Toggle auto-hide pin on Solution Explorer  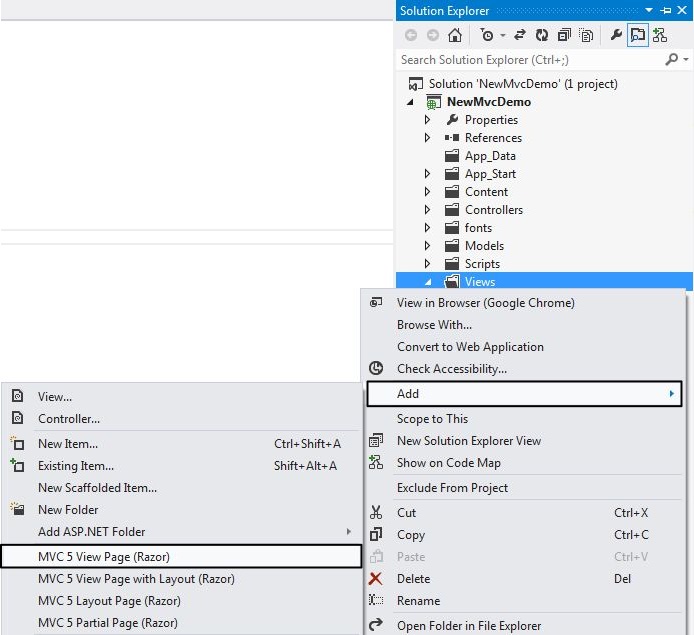[x=666, y=10]
